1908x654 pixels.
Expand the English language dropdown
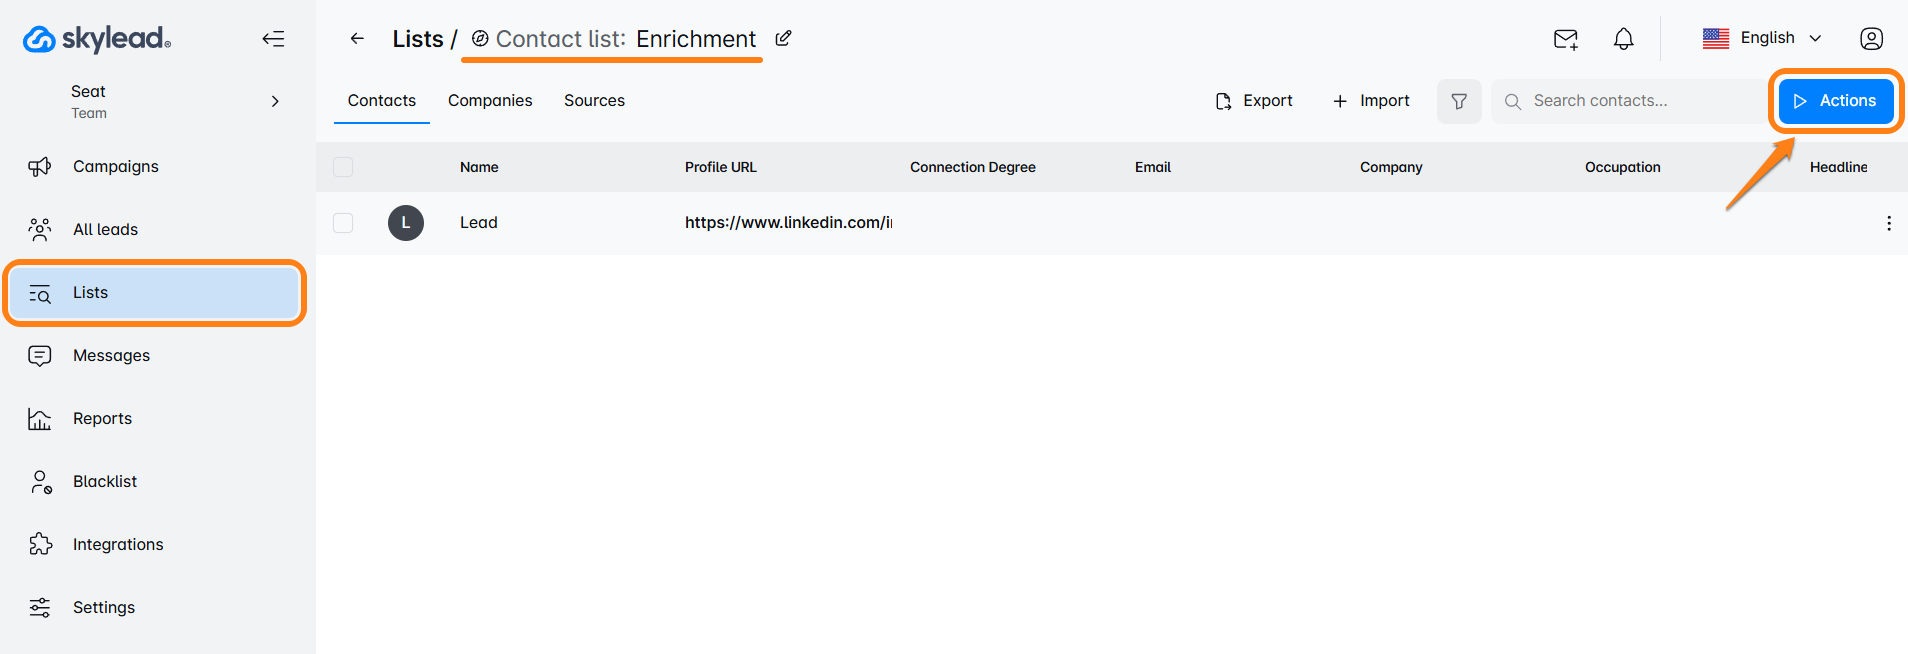[1763, 38]
